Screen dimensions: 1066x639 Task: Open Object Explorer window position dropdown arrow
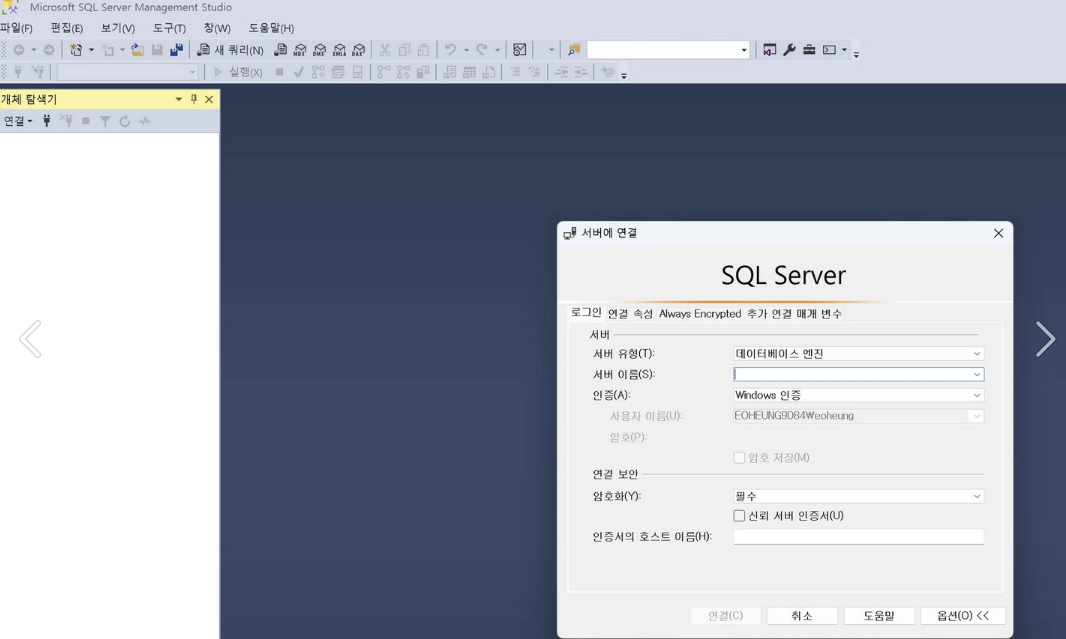(x=179, y=99)
